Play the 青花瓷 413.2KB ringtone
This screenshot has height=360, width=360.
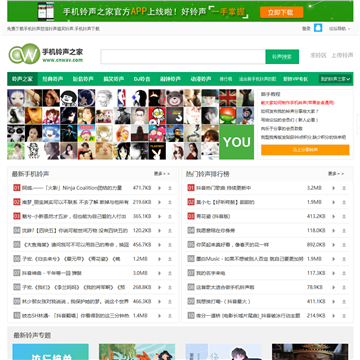[x=333, y=216]
